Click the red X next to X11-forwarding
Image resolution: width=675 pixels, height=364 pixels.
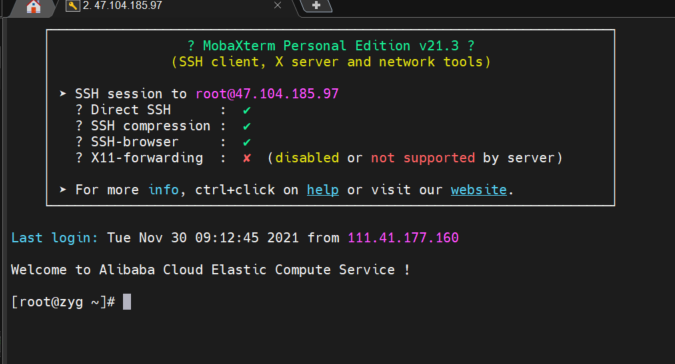[247, 158]
